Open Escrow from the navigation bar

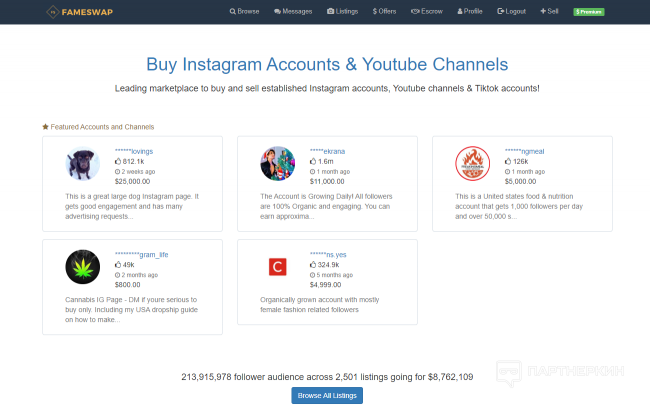tap(429, 11)
